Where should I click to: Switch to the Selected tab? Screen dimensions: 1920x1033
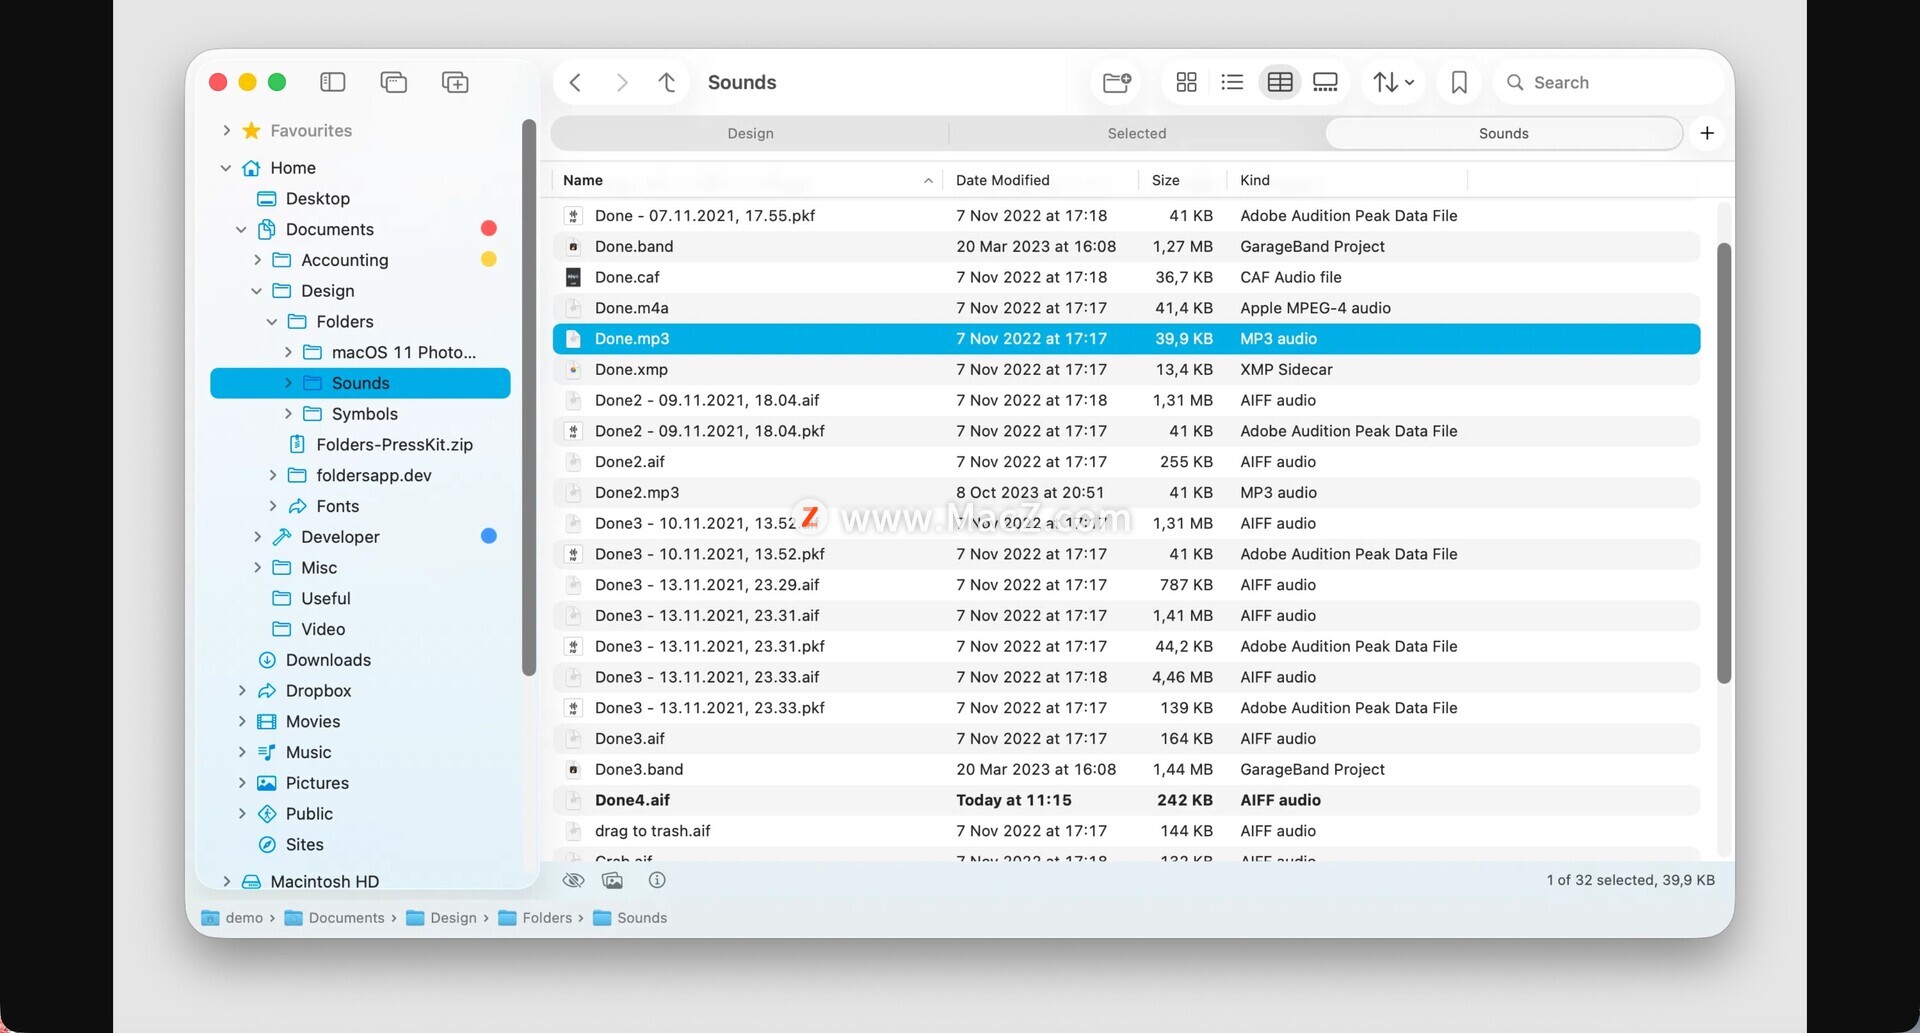pyautogui.click(x=1136, y=133)
